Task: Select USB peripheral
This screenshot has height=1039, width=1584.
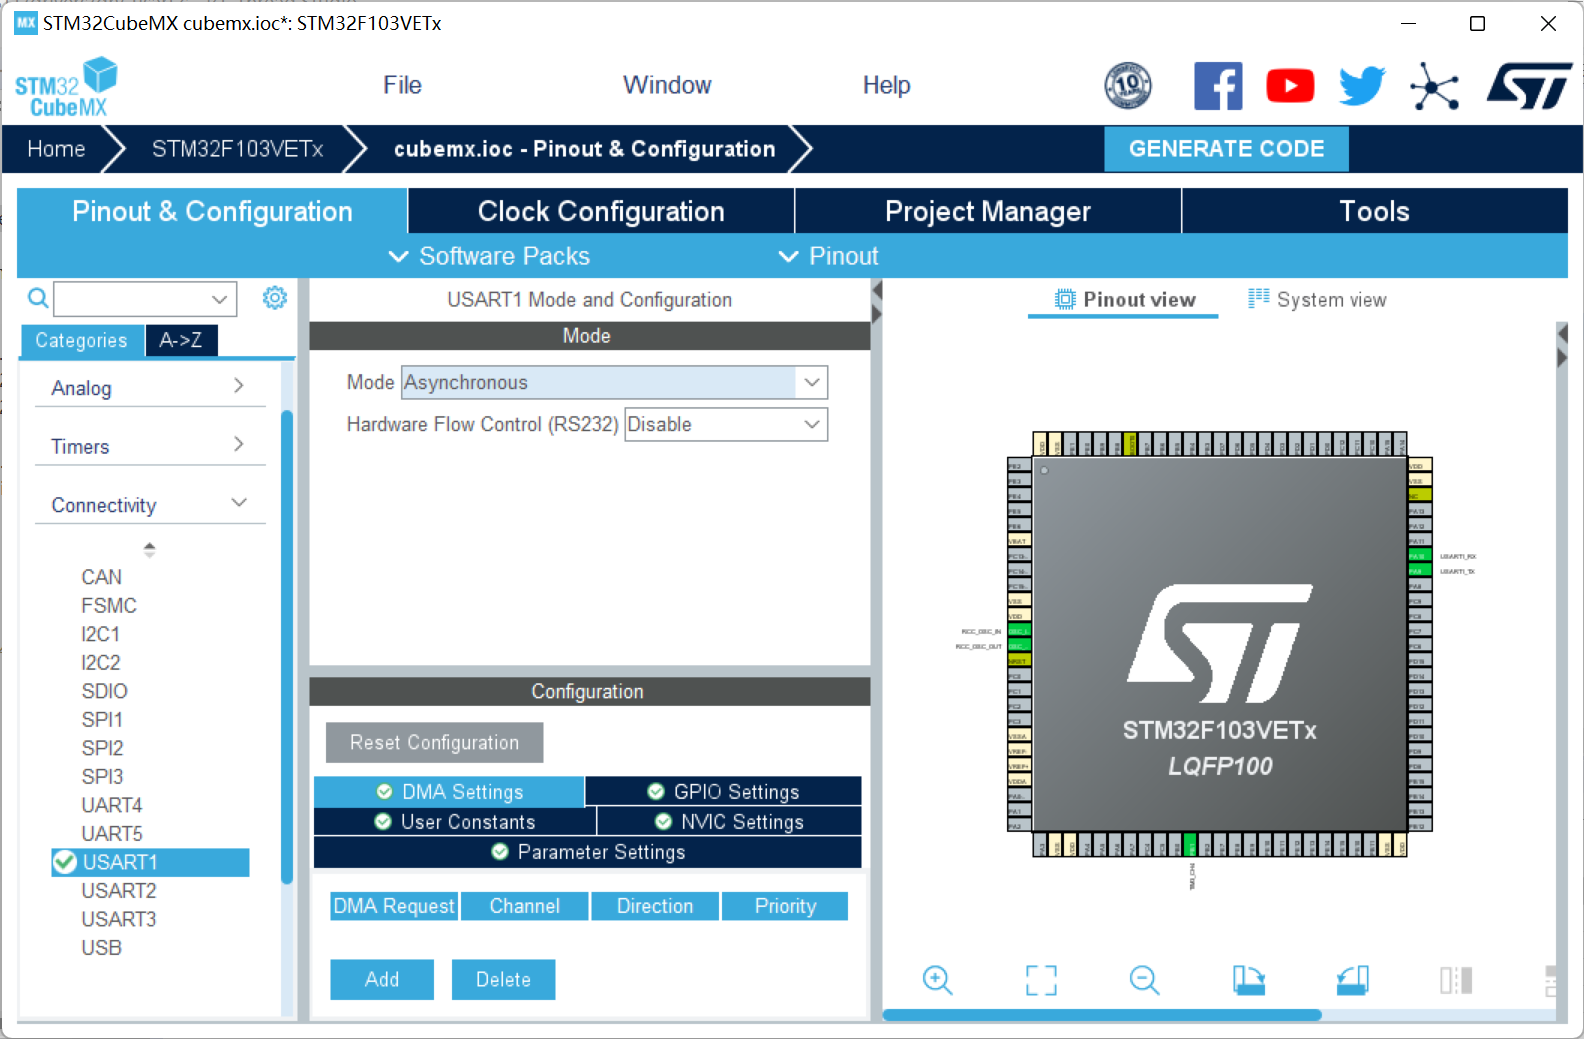Action: coord(102,947)
